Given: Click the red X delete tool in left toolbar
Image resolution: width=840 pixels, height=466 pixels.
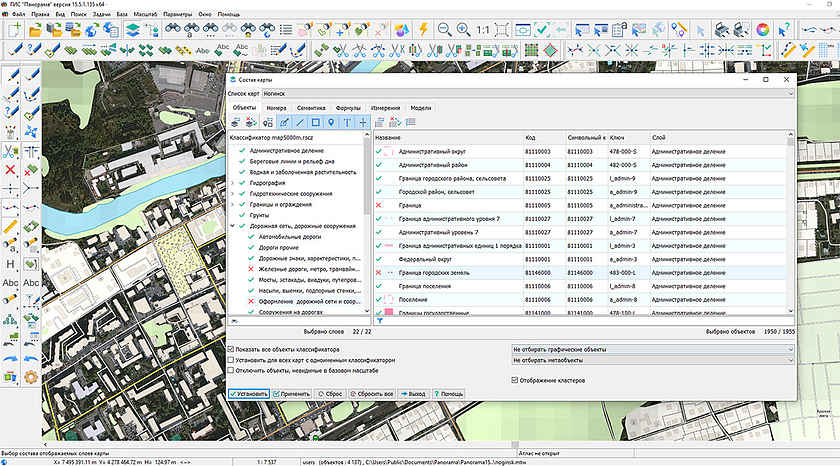Looking at the screenshot, I should point(10,170).
